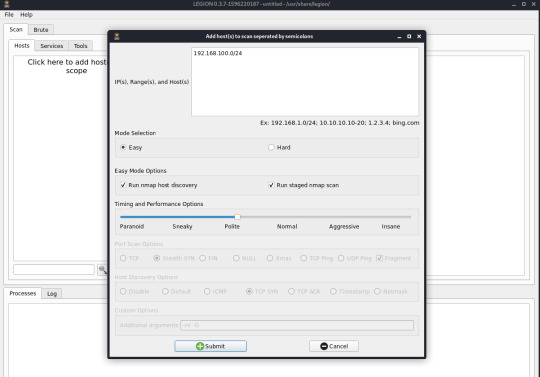Click the host filter search field
Image resolution: width=540 pixels, height=377 pixels.
[54, 270]
